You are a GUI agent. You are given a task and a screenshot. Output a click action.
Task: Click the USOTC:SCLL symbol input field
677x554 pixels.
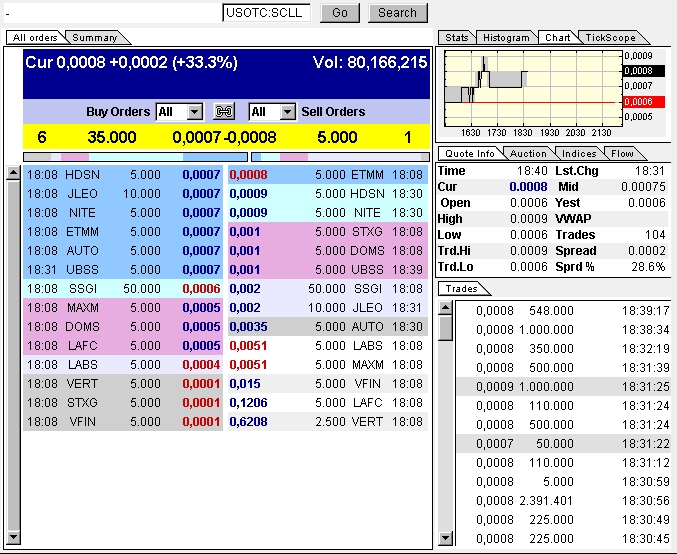[x=266, y=13]
